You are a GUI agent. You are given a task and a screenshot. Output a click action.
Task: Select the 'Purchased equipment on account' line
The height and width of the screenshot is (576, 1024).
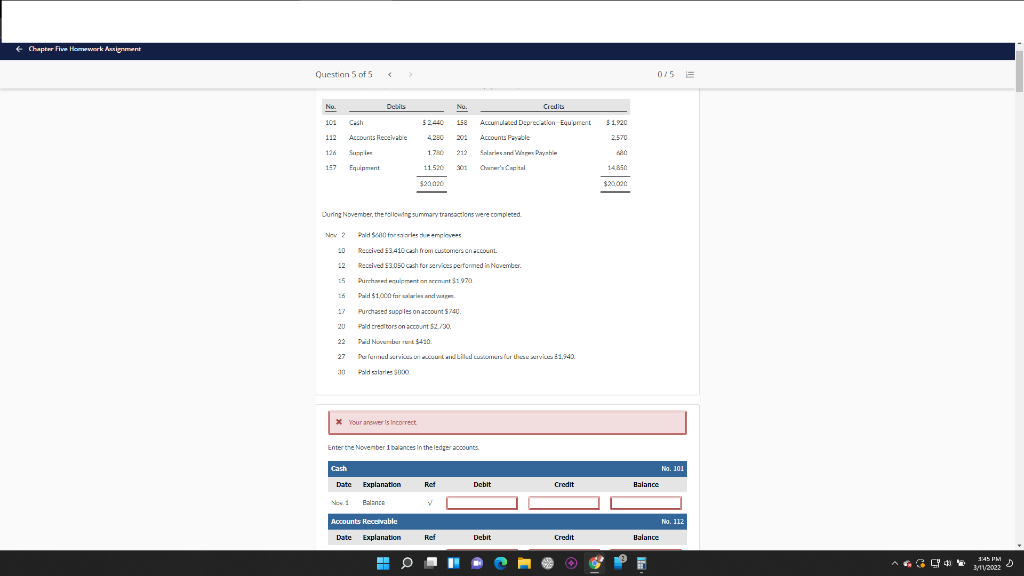(415, 281)
